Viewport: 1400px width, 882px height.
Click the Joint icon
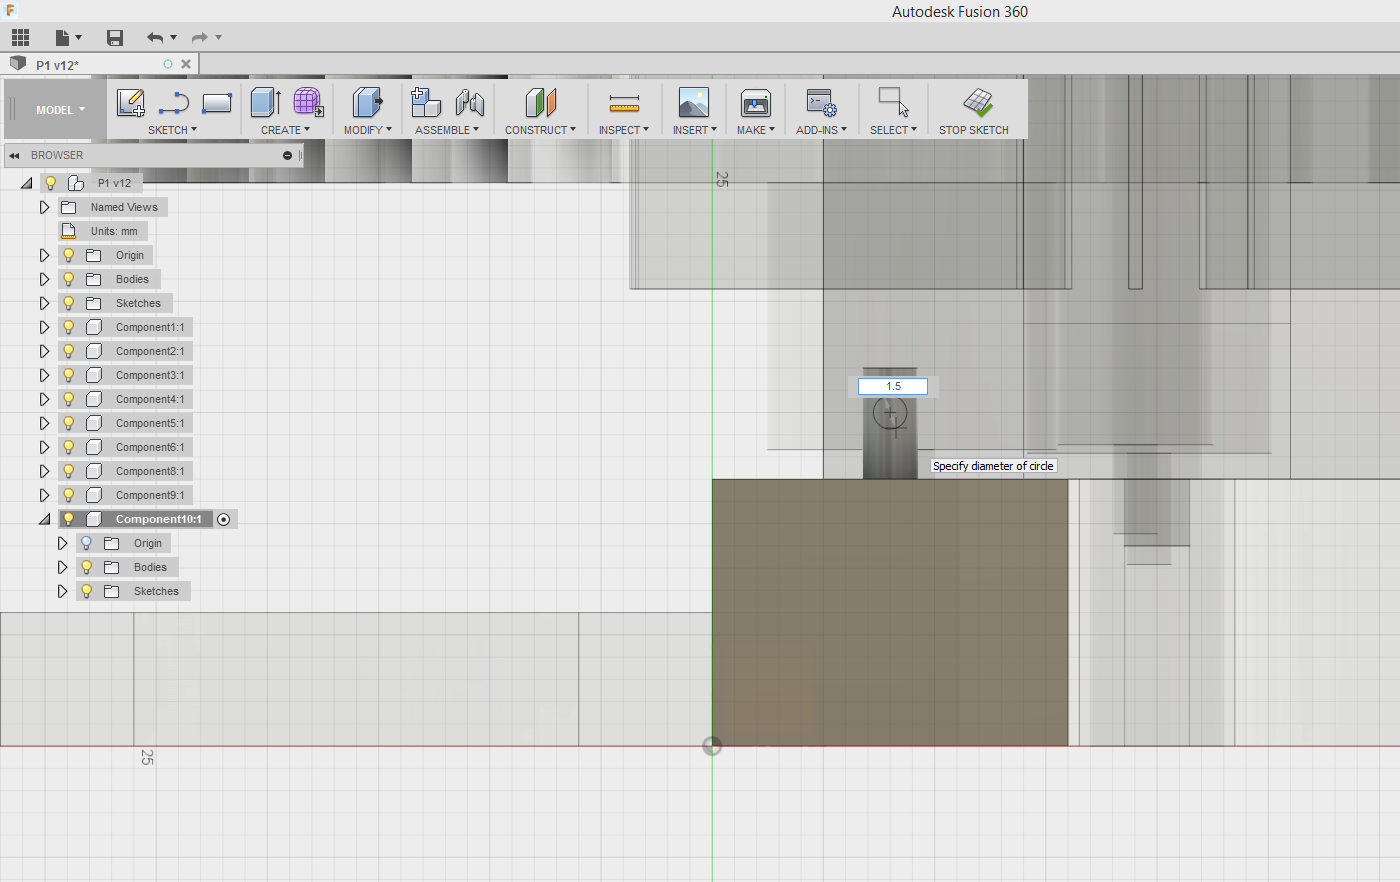469,102
